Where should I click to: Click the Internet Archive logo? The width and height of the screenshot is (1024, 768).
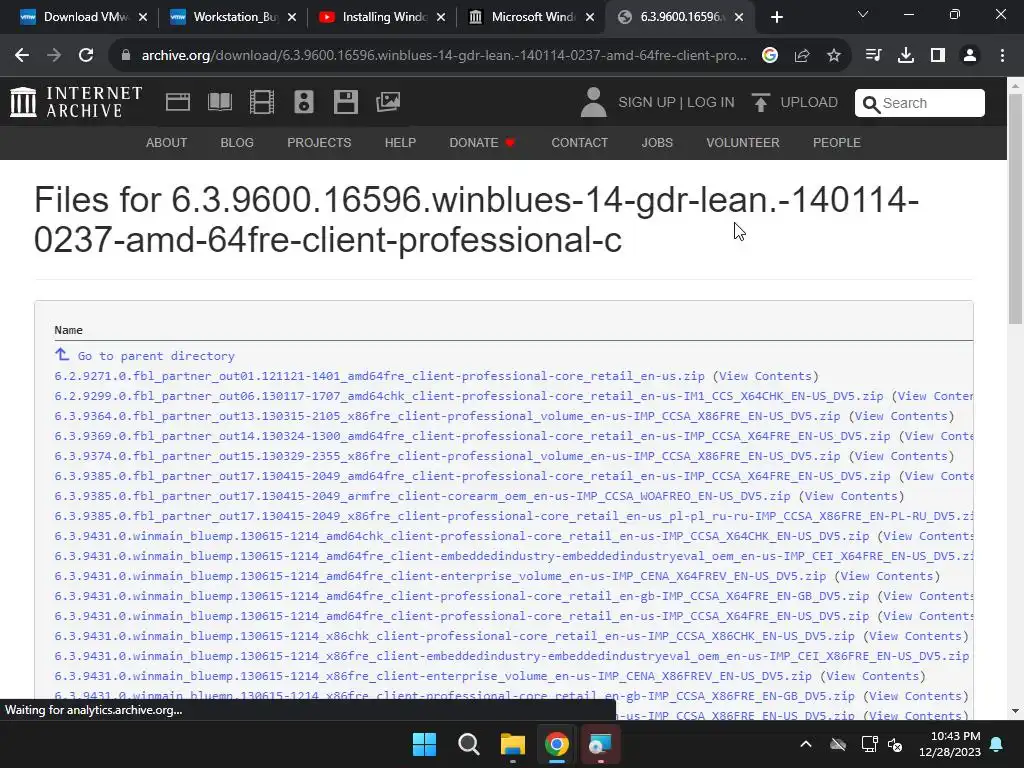click(76, 102)
